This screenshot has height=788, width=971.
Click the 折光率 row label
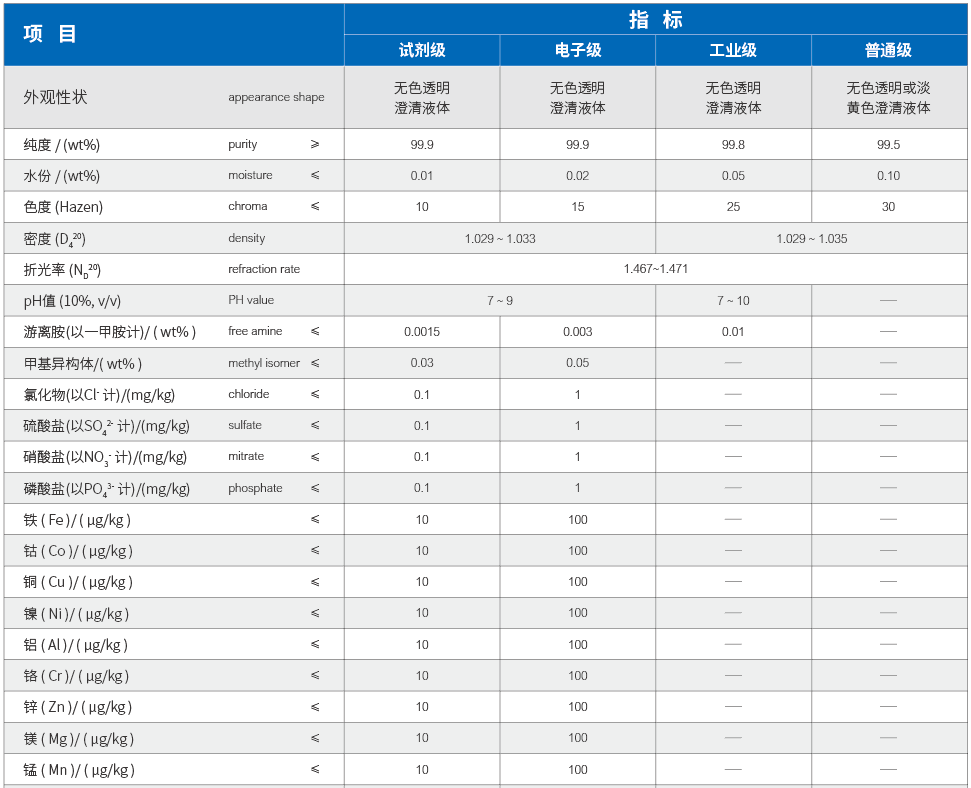tap(62, 270)
